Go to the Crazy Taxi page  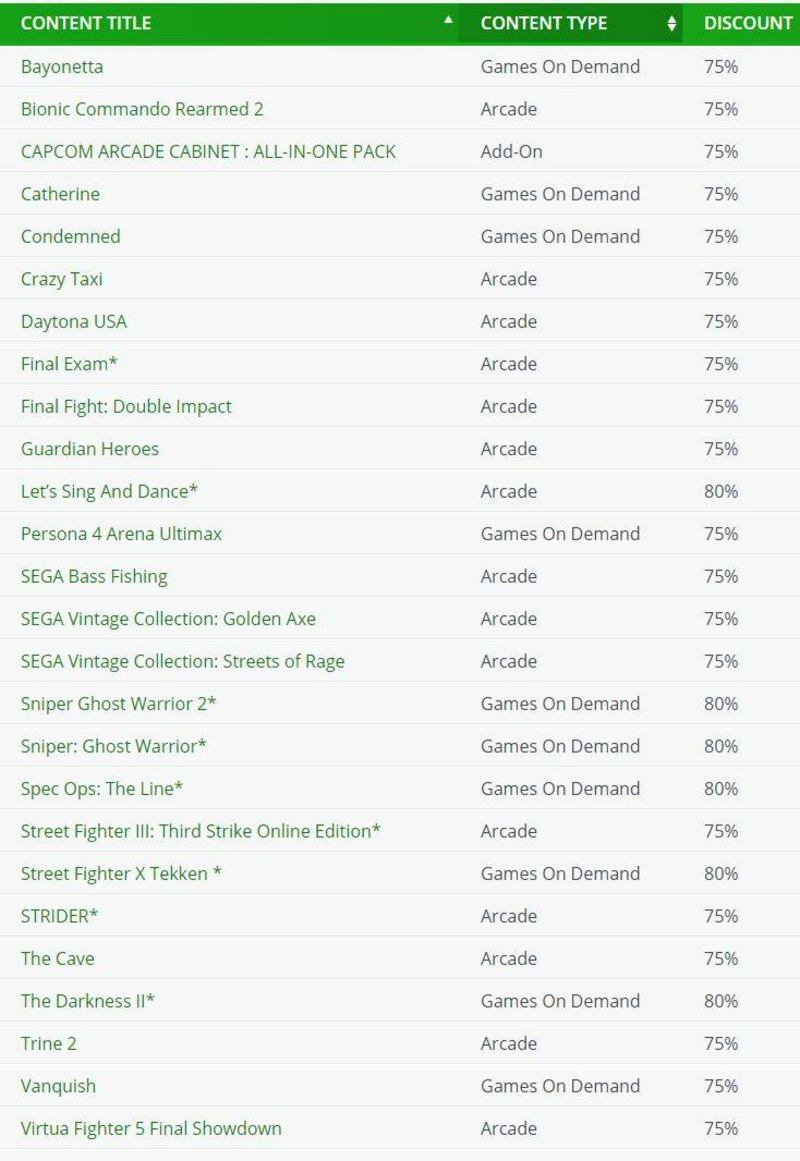tap(62, 279)
